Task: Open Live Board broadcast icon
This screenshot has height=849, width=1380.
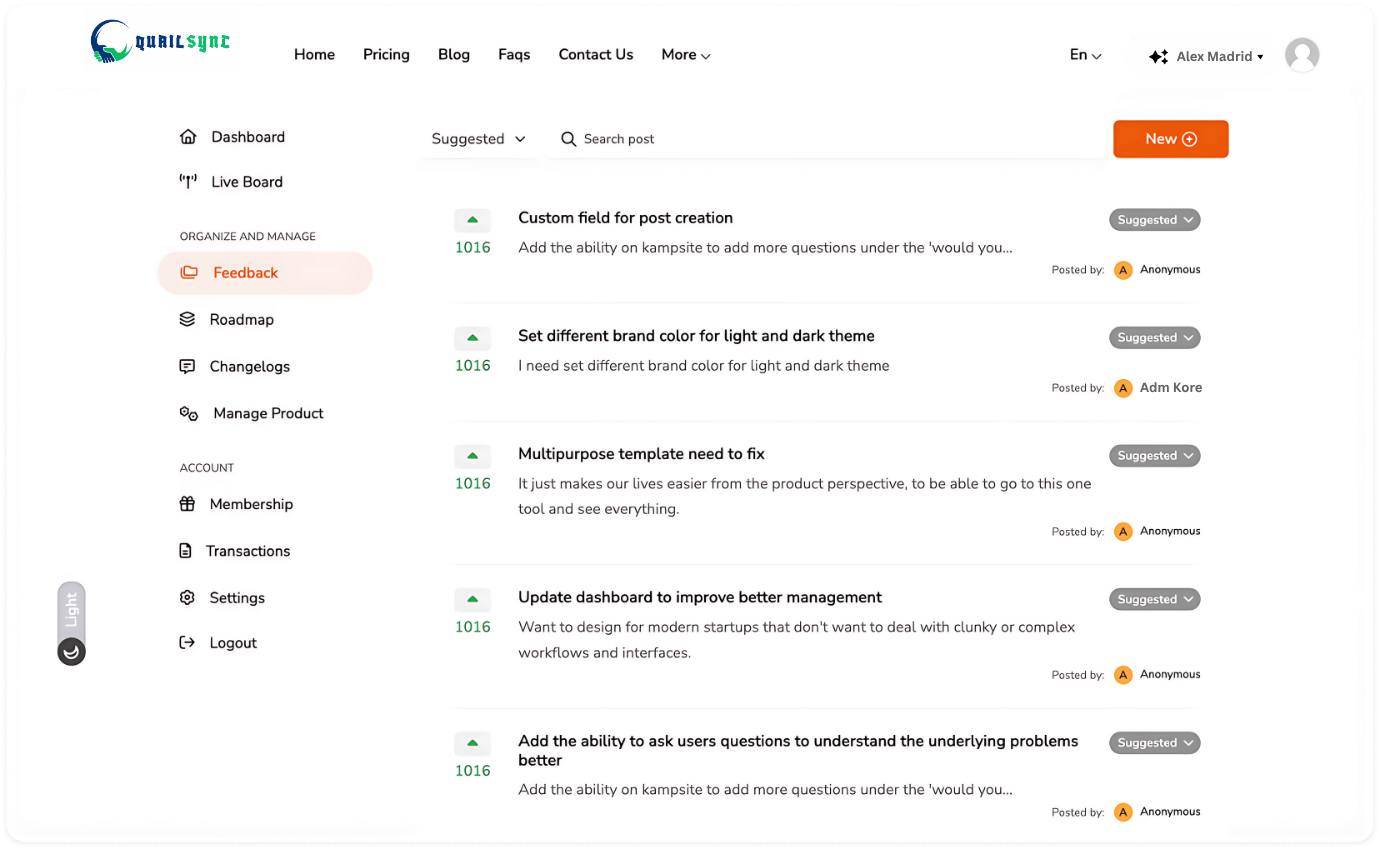Action: pyautogui.click(x=188, y=182)
